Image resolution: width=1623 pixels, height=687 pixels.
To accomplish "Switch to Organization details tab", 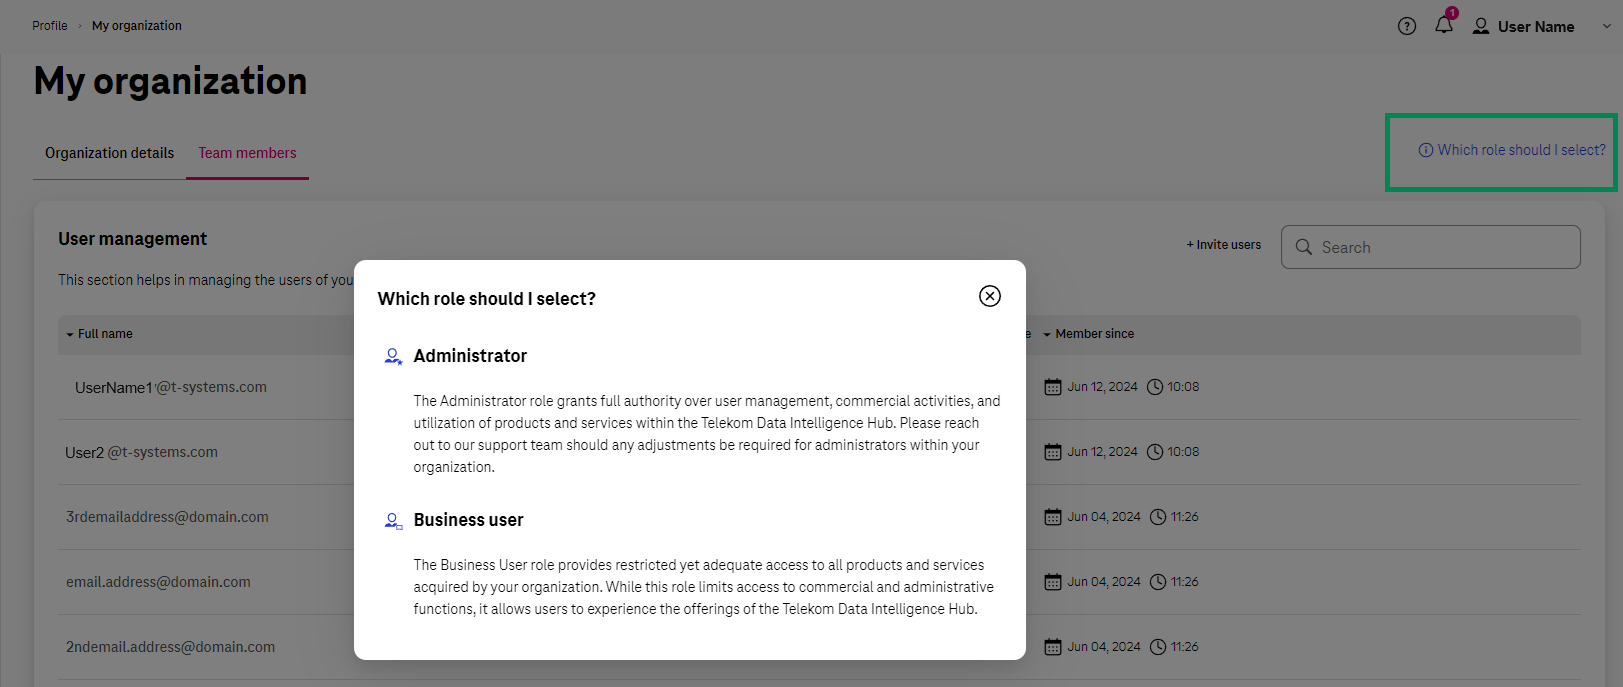I will pos(109,153).
